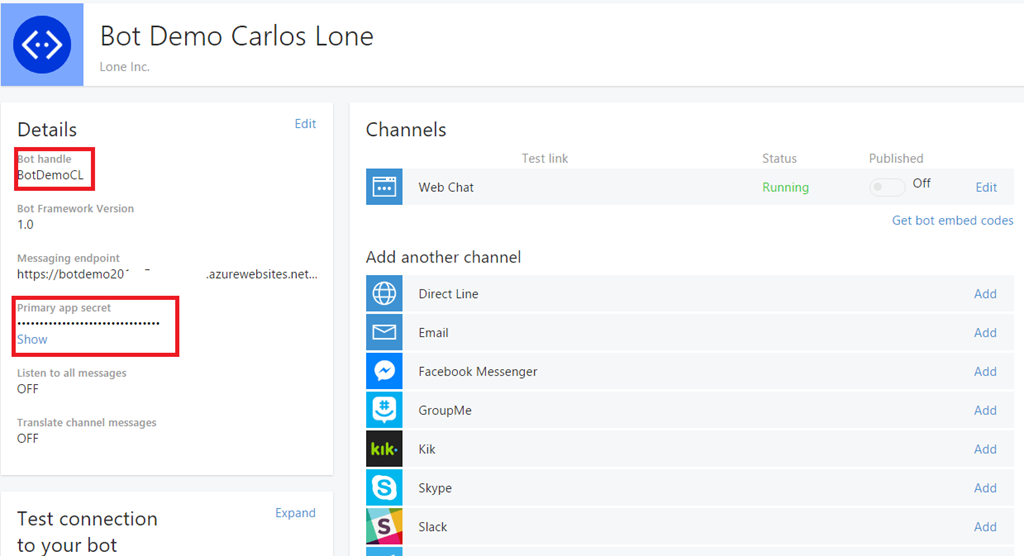Click the Listen to all messages OFF value

click(28, 389)
